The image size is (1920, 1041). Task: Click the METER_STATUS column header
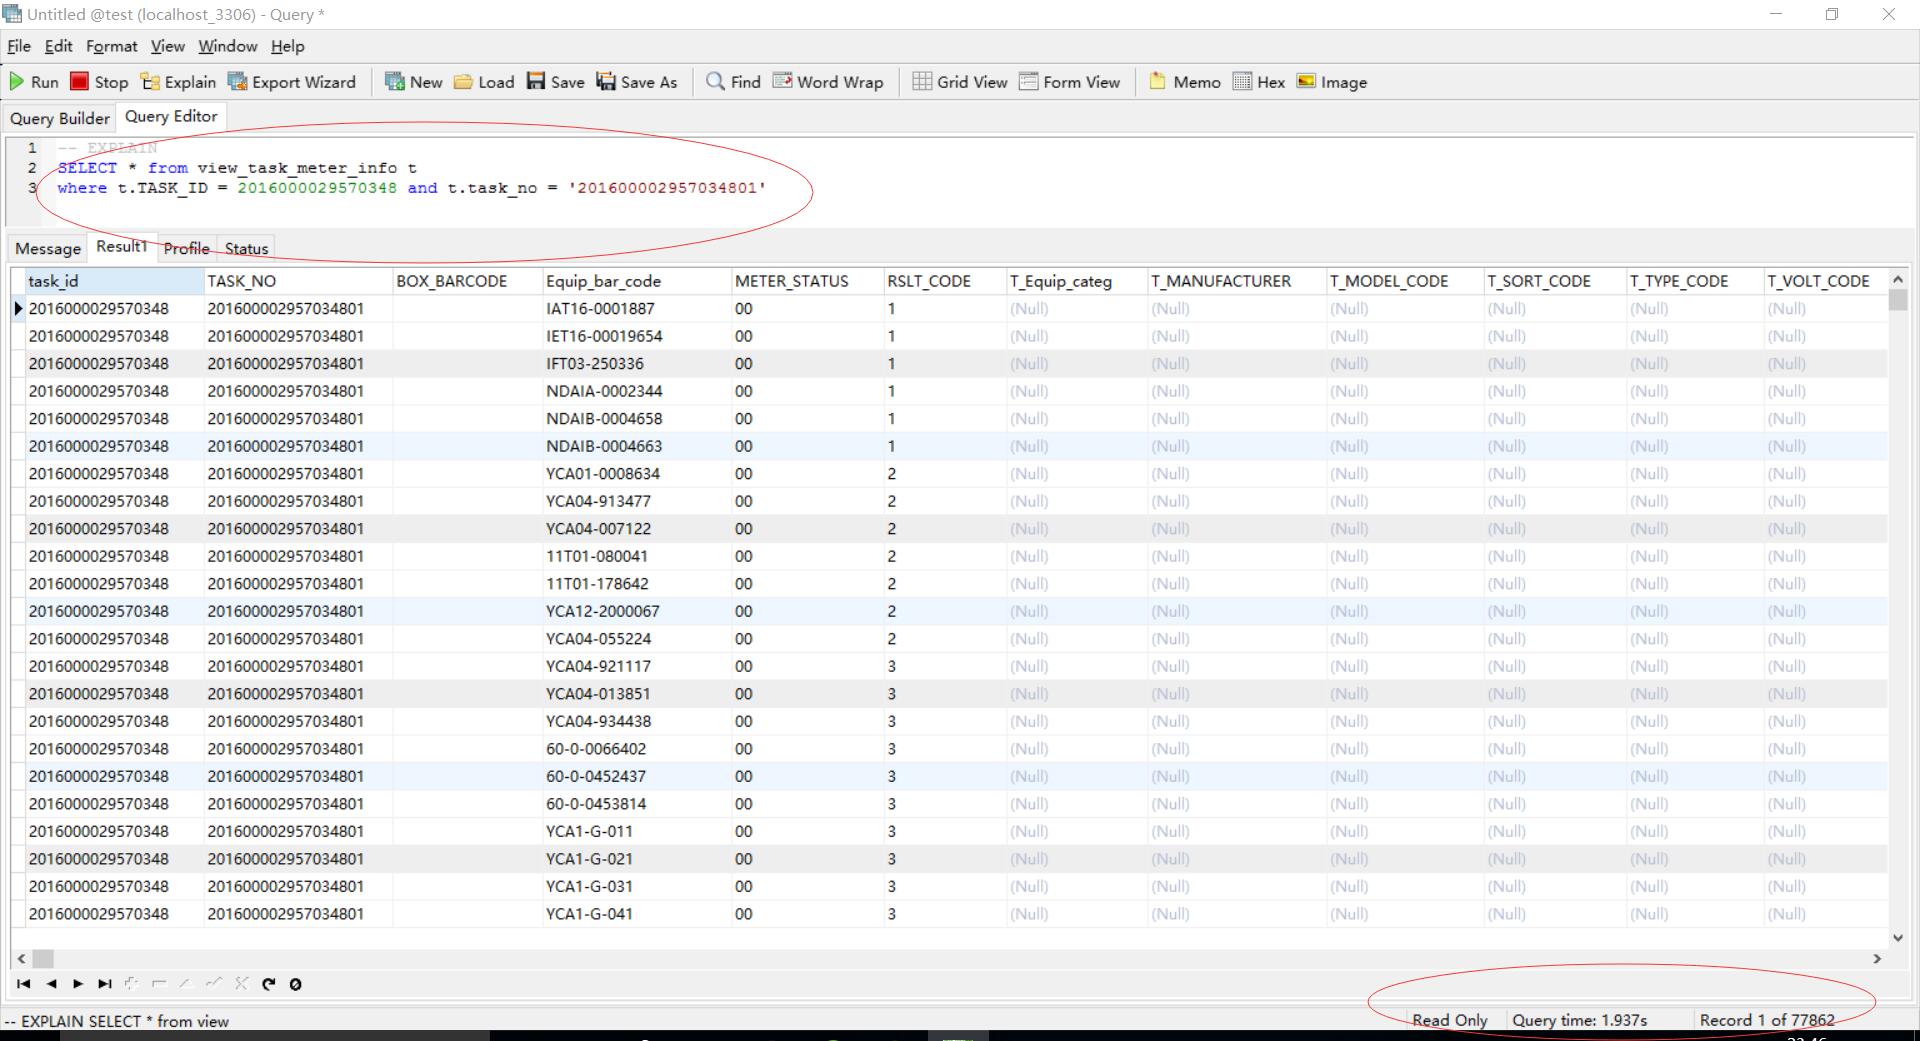(x=807, y=281)
